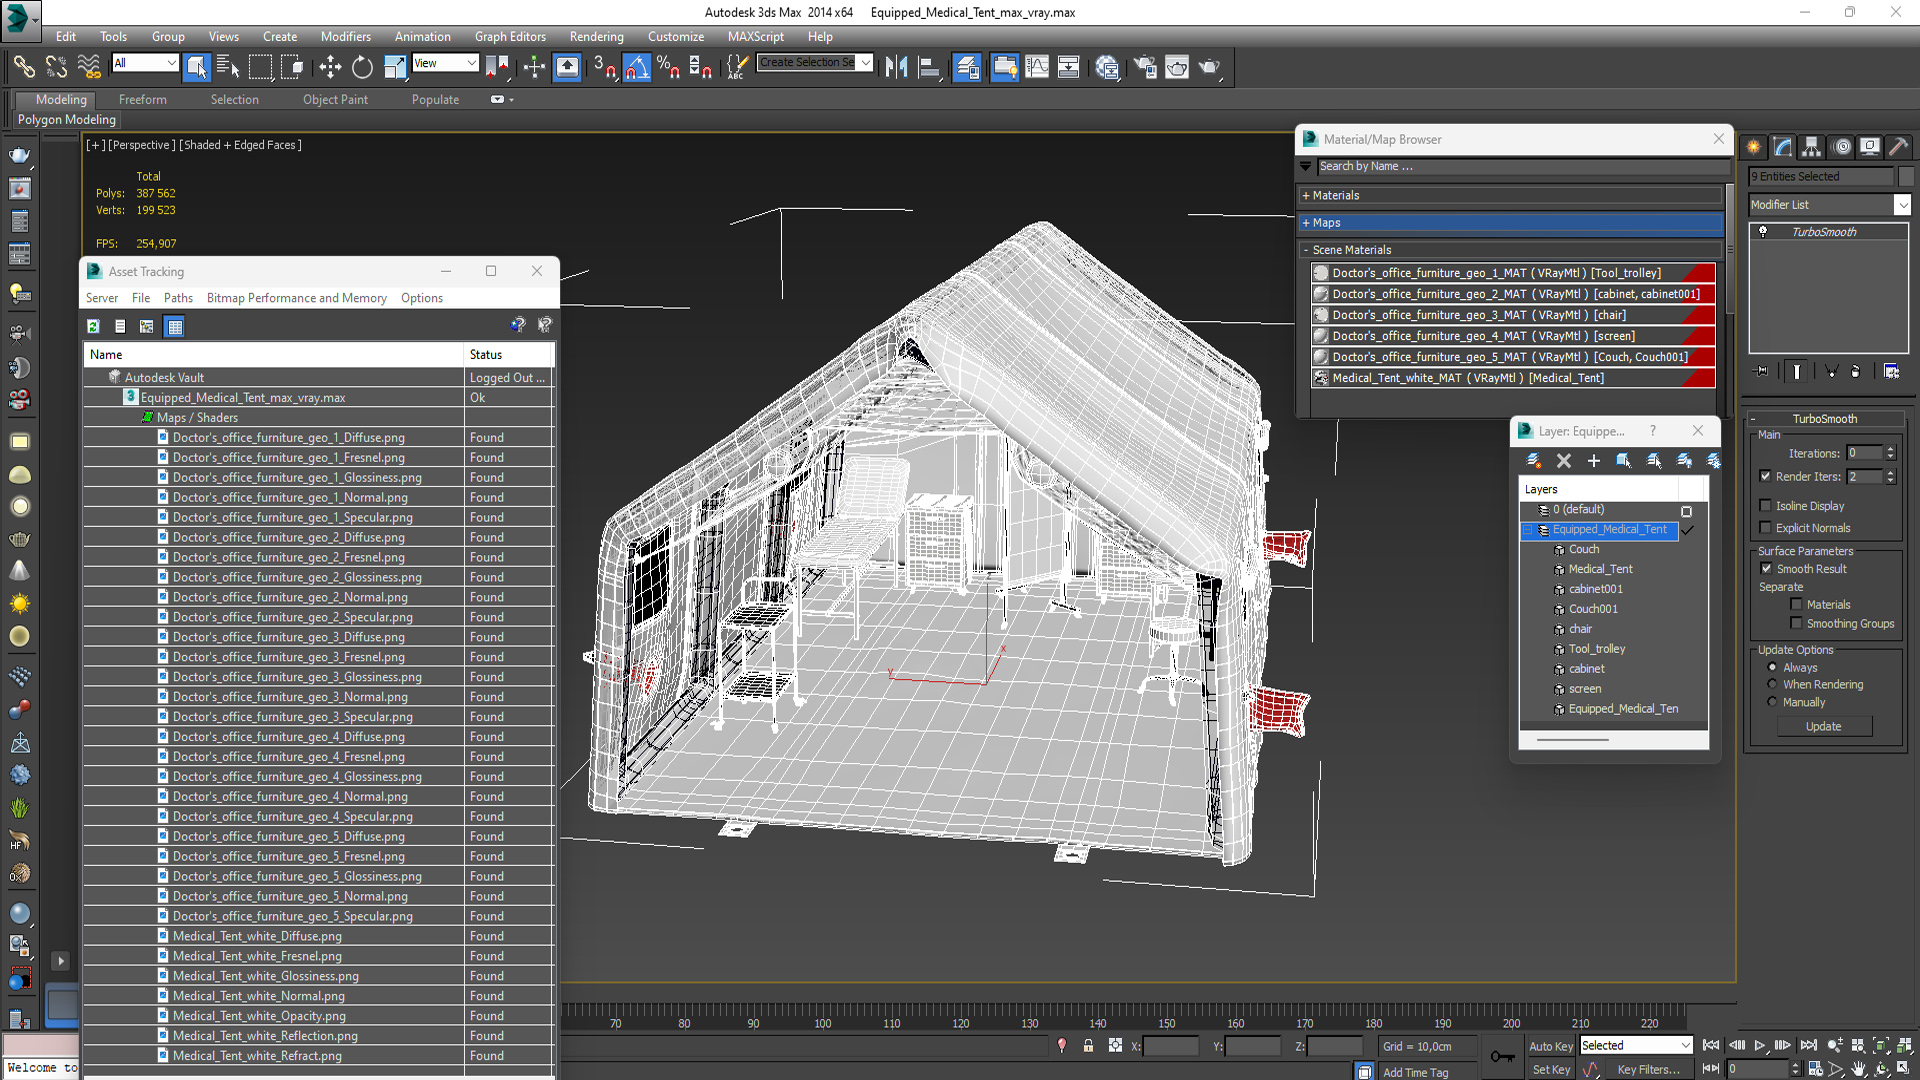Image resolution: width=1920 pixels, height=1080 pixels.
Task: Select the Manually update option
Action: [1772, 702]
